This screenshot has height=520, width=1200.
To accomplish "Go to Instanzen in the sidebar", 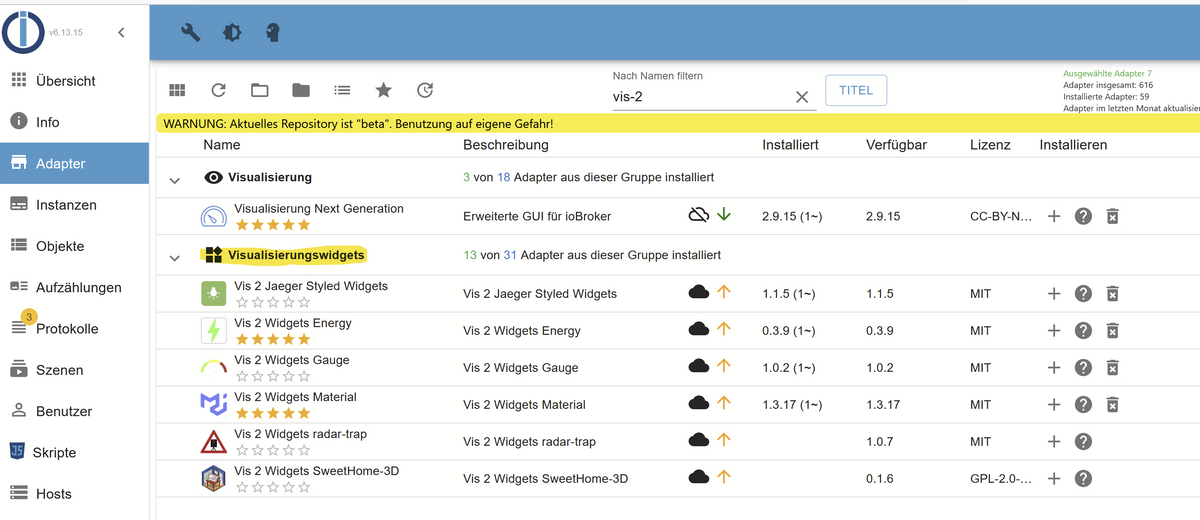I will pos(74,204).
